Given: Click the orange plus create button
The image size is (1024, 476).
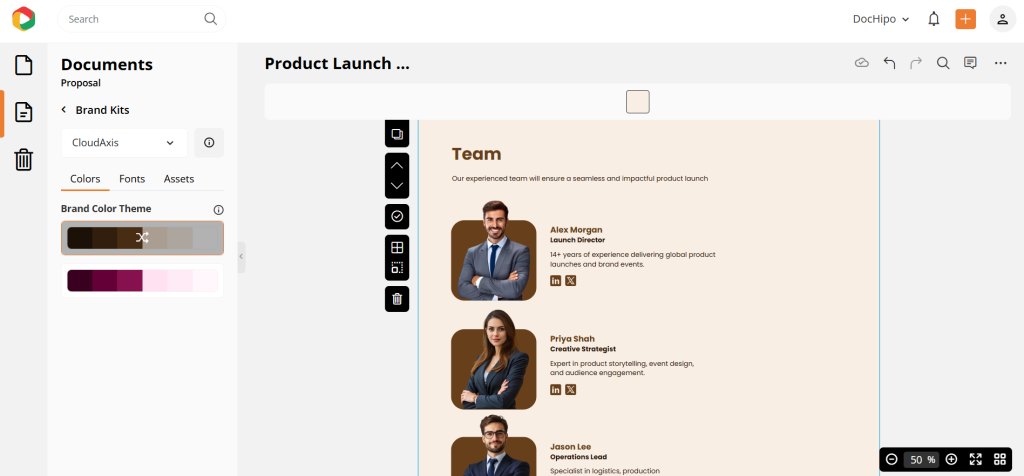Looking at the screenshot, I should tap(965, 19).
